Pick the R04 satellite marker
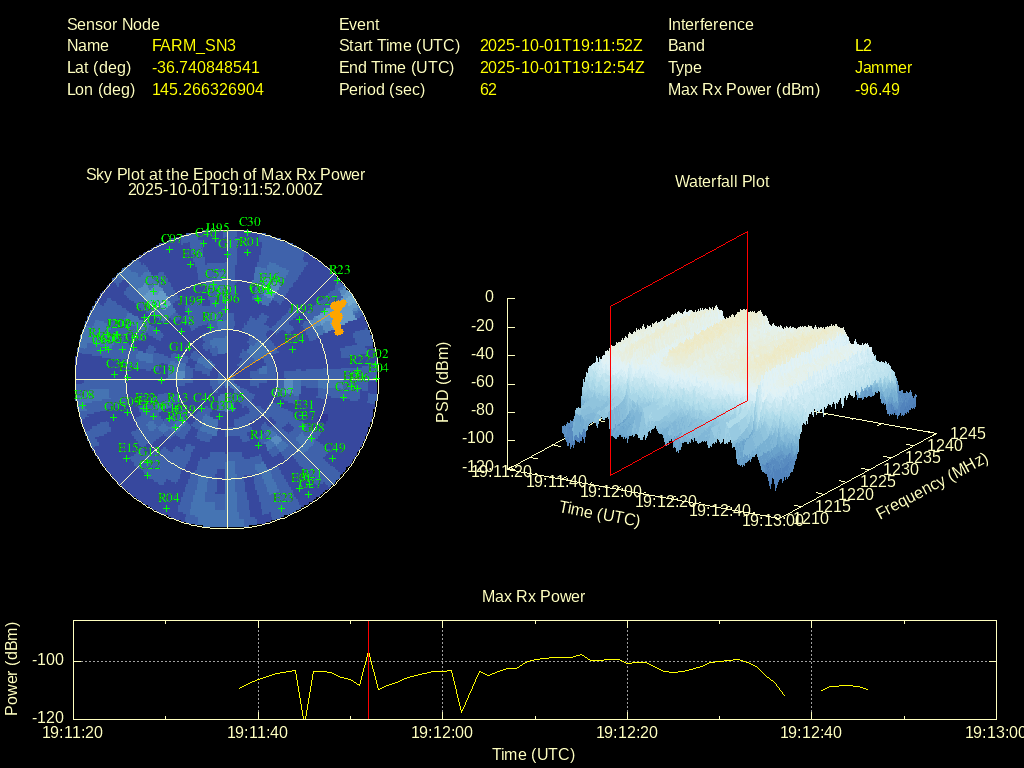The image size is (1024, 768). point(168,509)
